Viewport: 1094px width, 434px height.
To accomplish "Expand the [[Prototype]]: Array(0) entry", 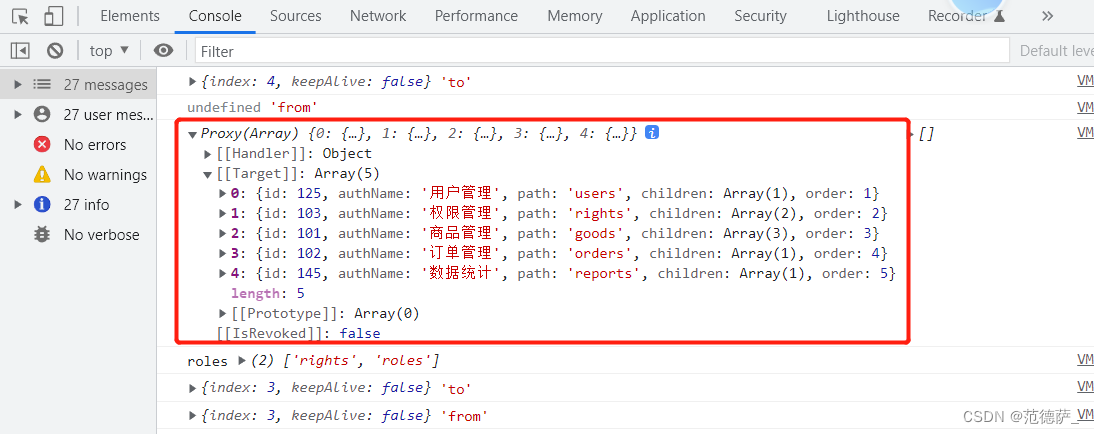I will 223,313.
